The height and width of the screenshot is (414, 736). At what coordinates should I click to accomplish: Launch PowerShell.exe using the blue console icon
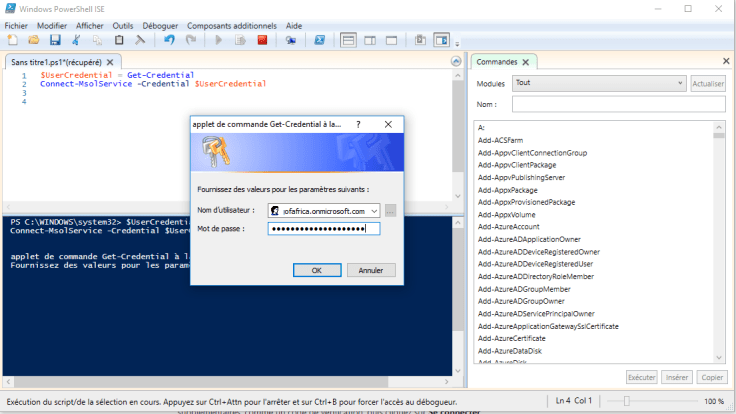[320, 40]
